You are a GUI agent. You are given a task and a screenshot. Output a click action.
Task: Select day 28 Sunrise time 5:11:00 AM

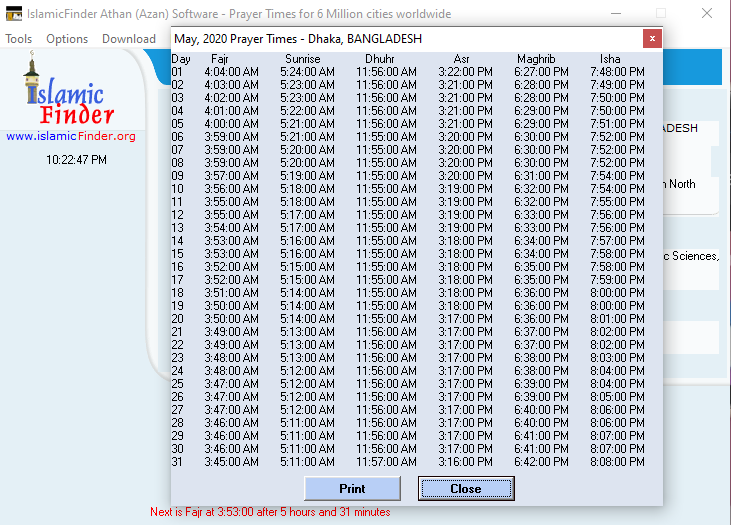coord(307,423)
